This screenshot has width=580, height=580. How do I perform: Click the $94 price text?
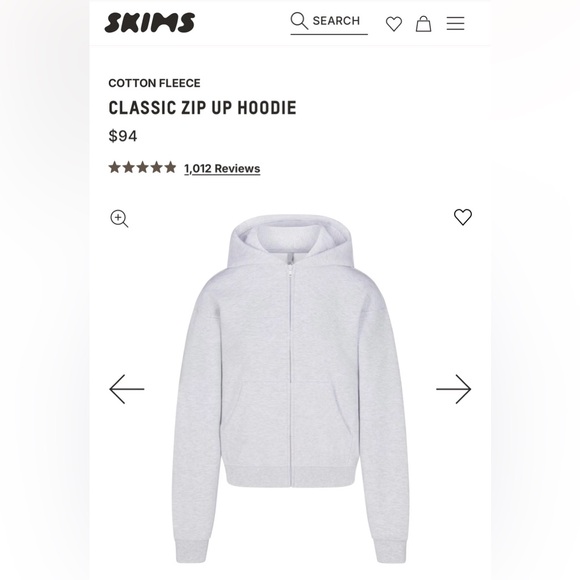(x=123, y=136)
